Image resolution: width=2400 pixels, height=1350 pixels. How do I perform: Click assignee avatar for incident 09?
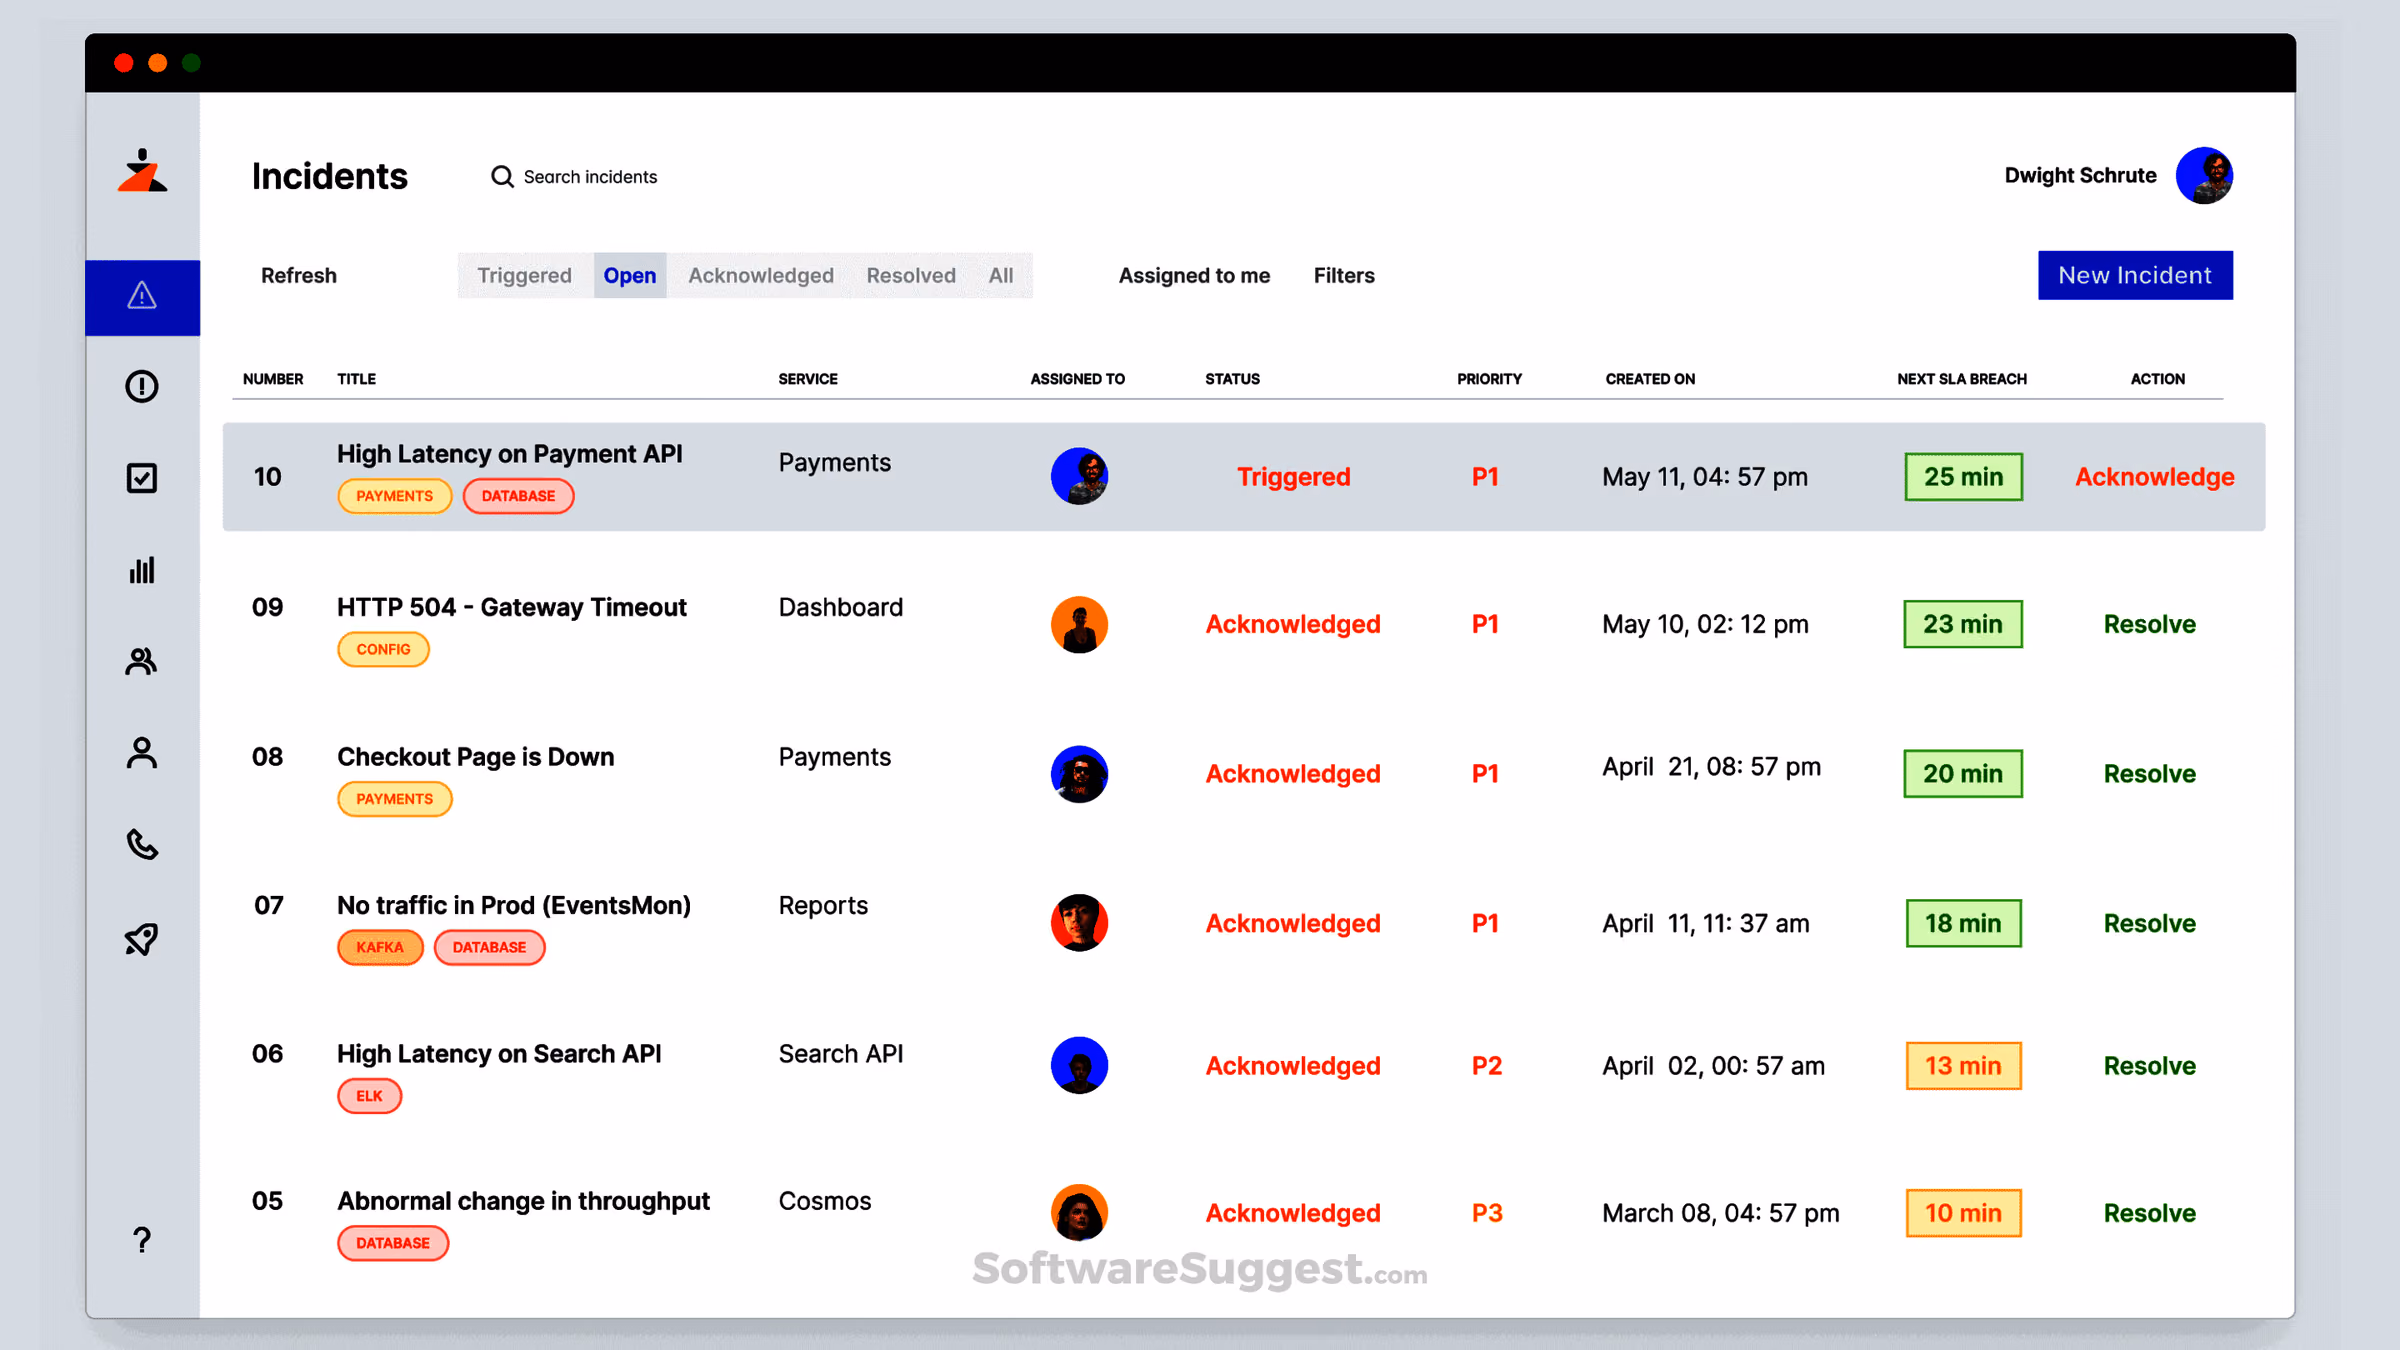point(1079,624)
